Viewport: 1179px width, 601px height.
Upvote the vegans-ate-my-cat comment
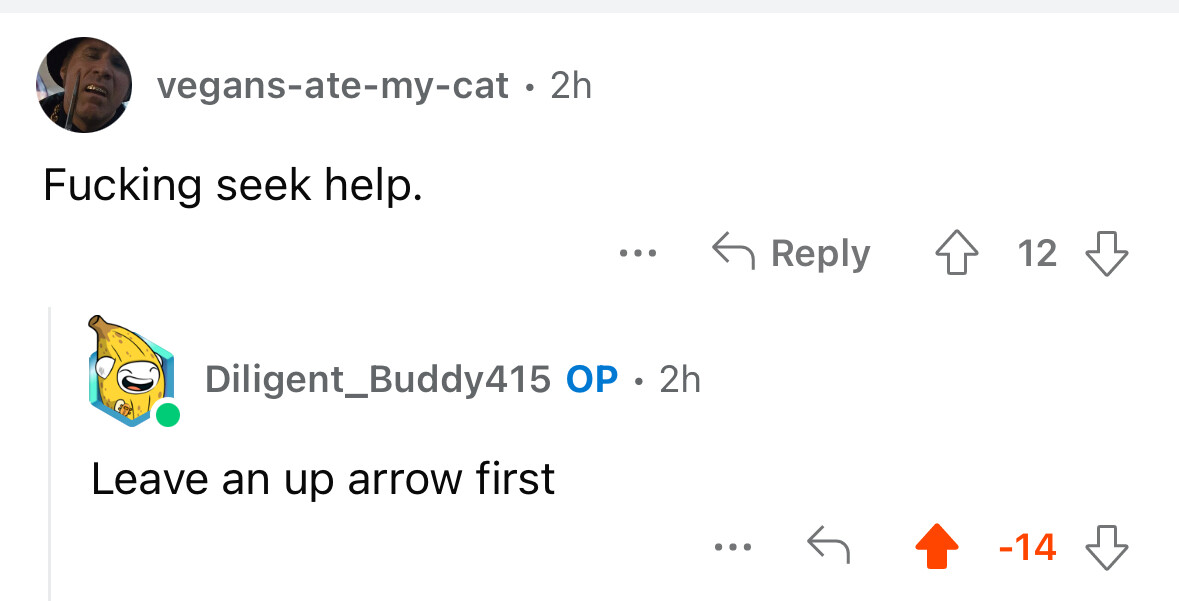(956, 254)
